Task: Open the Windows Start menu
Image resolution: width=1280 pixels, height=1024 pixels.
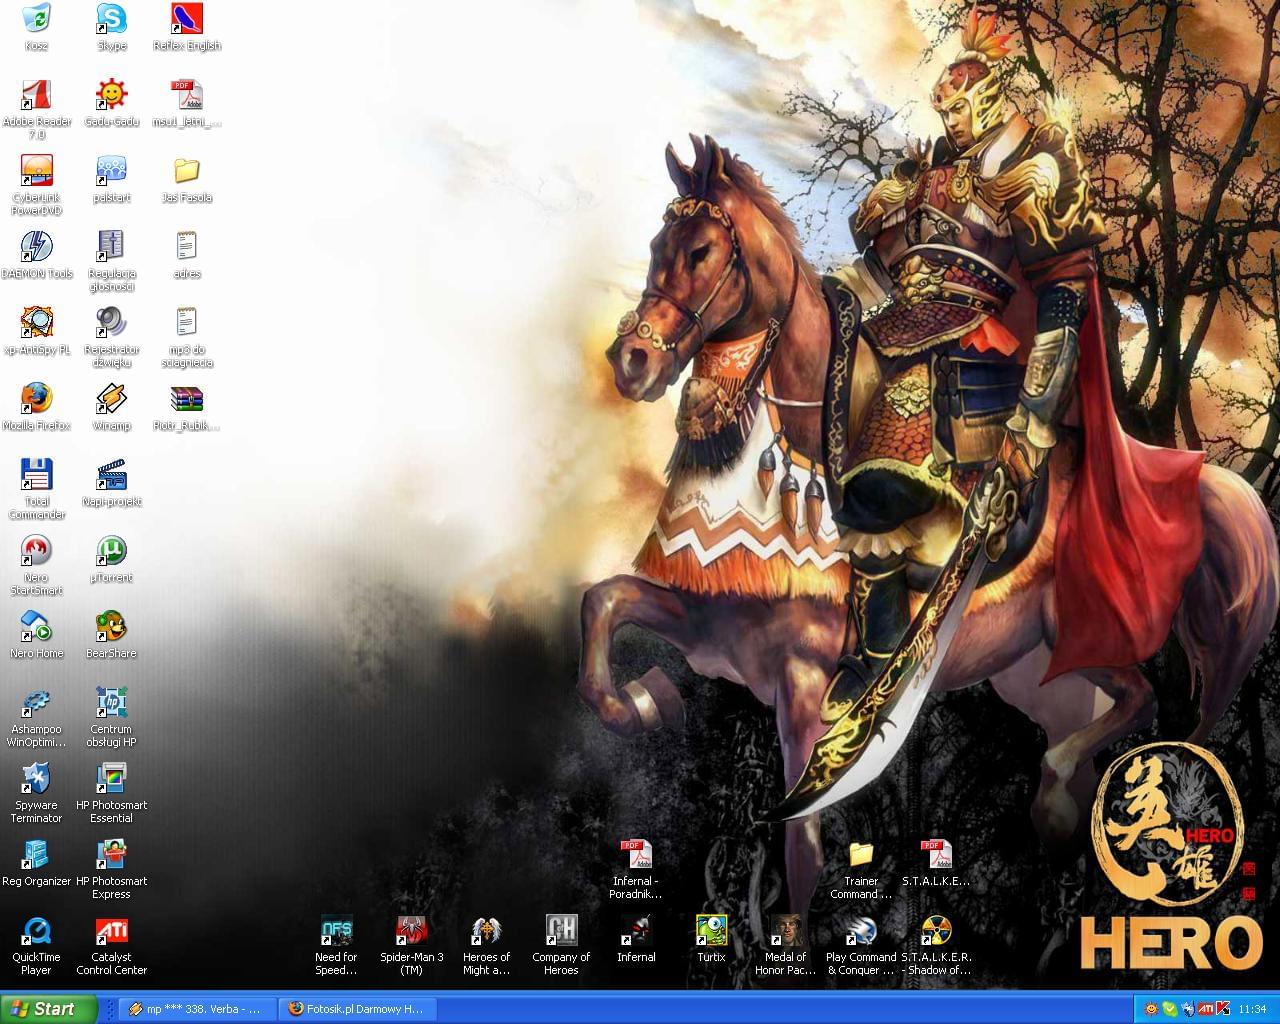Action: pos(49,1009)
